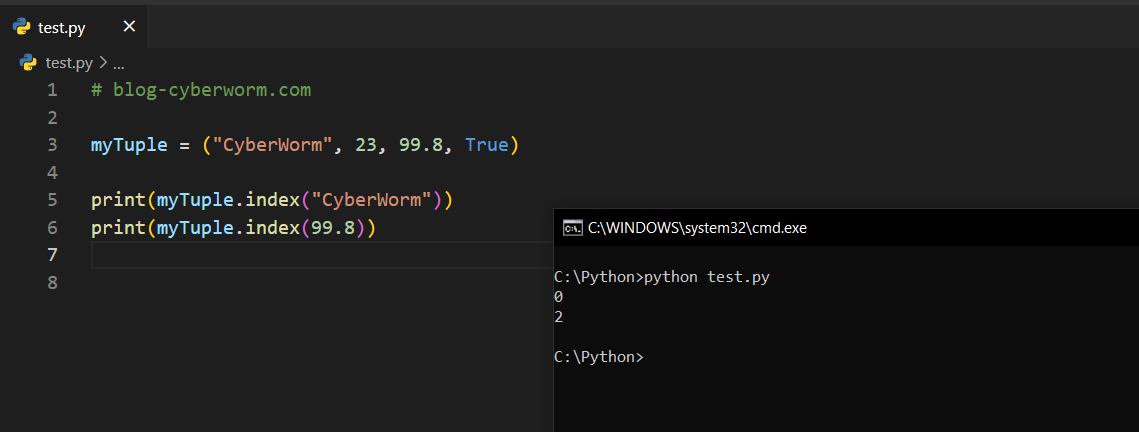Place cursor on myTuple variable on line 3
This screenshot has height=432, width=1139.
point(129,145)
